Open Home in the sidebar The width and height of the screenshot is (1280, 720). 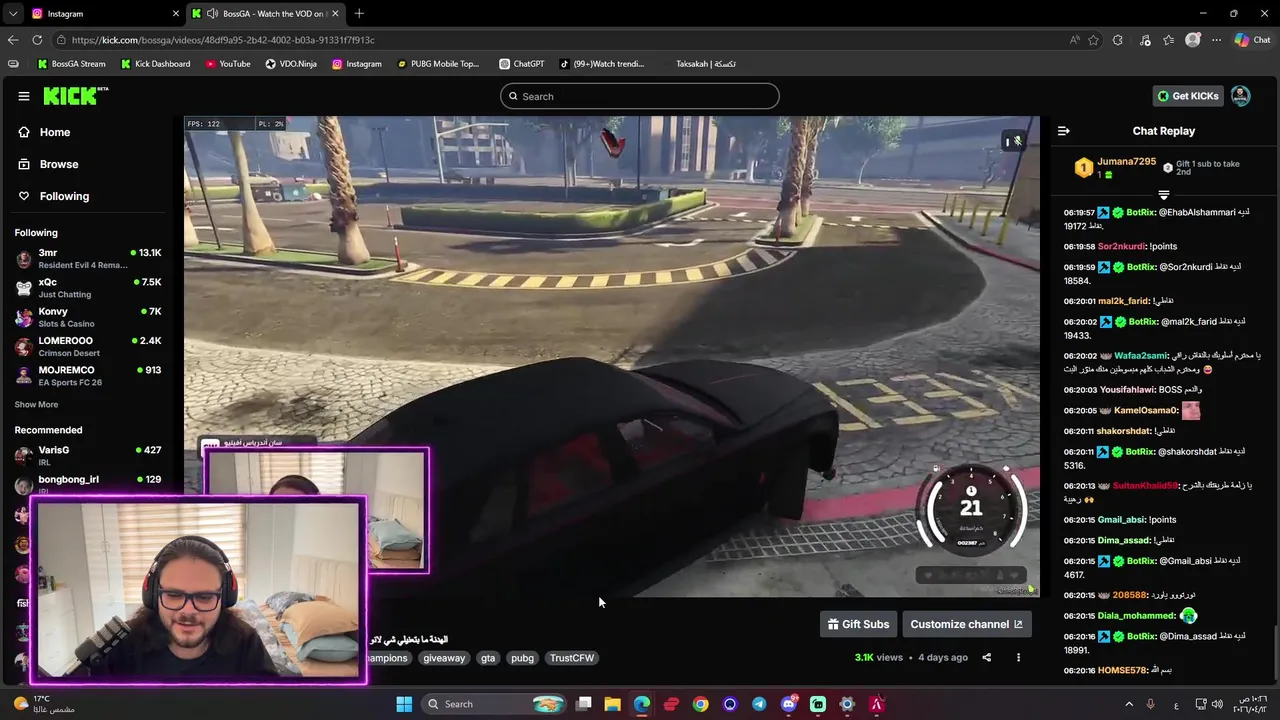(55, 132)
